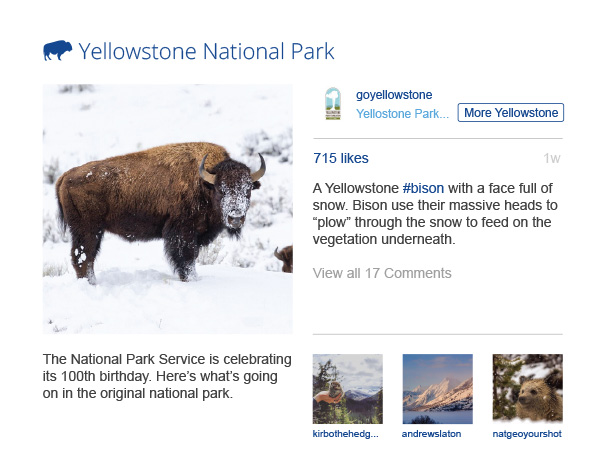Viewport: 600px width, 465px height.
Task: Open the goyellowstone username link
Action: click(x=394, y=95)
